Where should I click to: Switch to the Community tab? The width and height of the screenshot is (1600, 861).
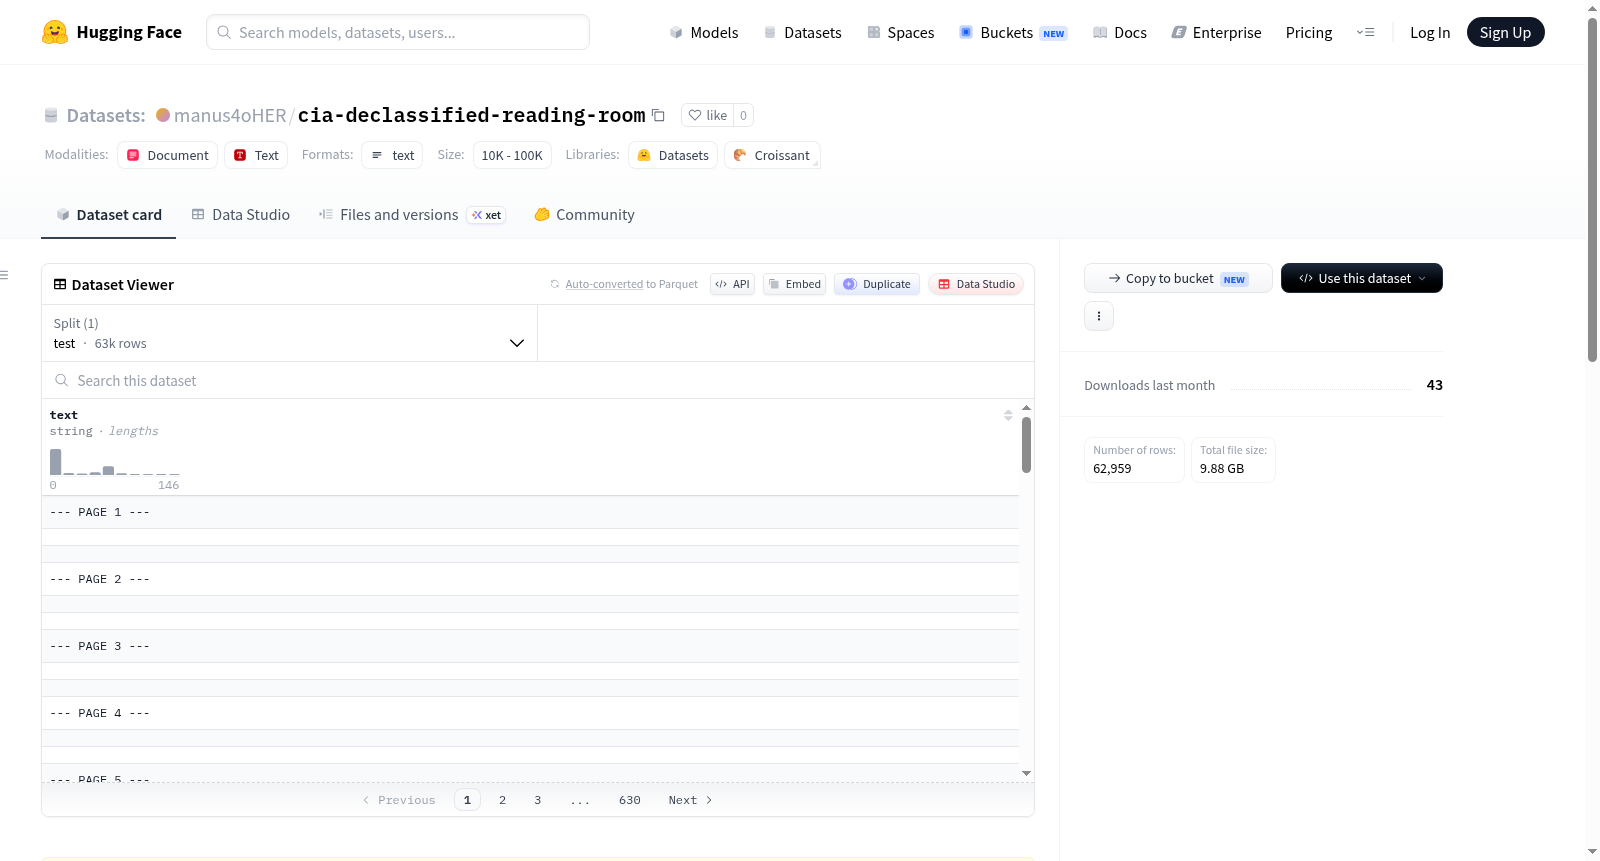pos(585,214)
